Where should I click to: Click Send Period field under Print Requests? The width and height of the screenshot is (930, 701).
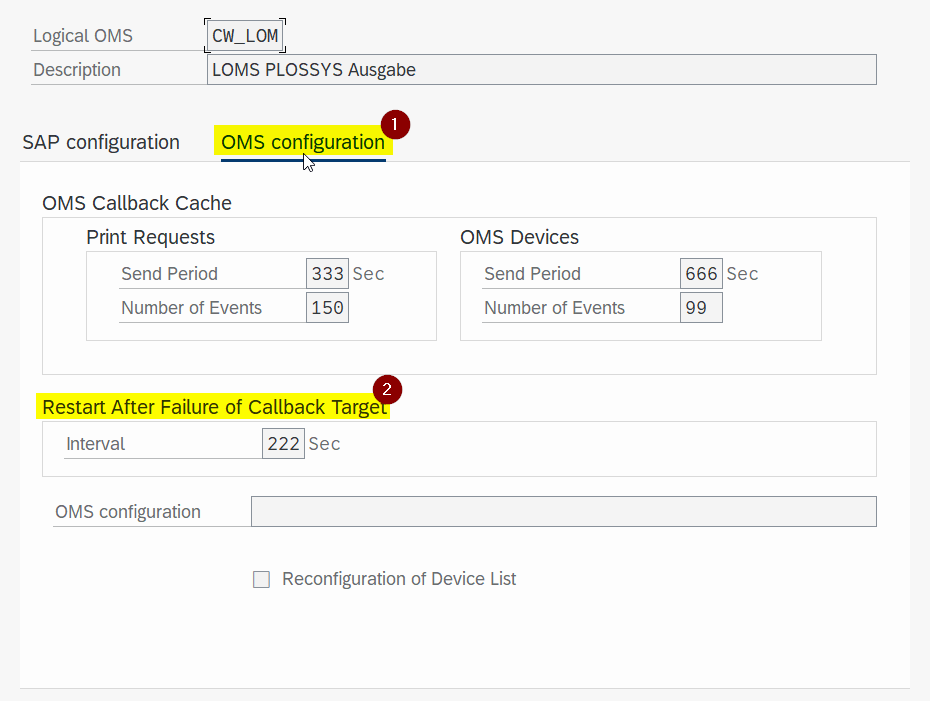tap(328, 273)
